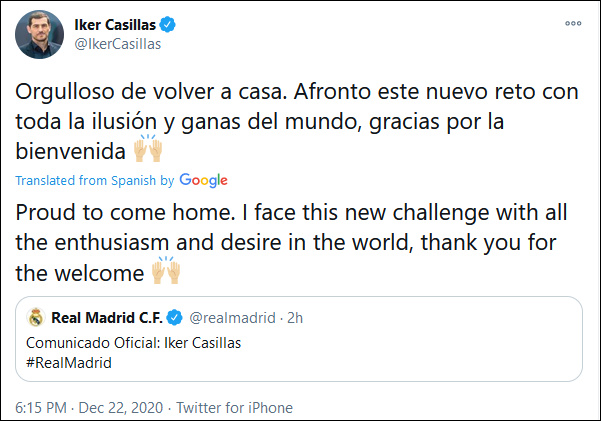Viewport: 601px width, 421px height.
Task: Click the @realmadrid handle
Action: [x=231, y=319]
